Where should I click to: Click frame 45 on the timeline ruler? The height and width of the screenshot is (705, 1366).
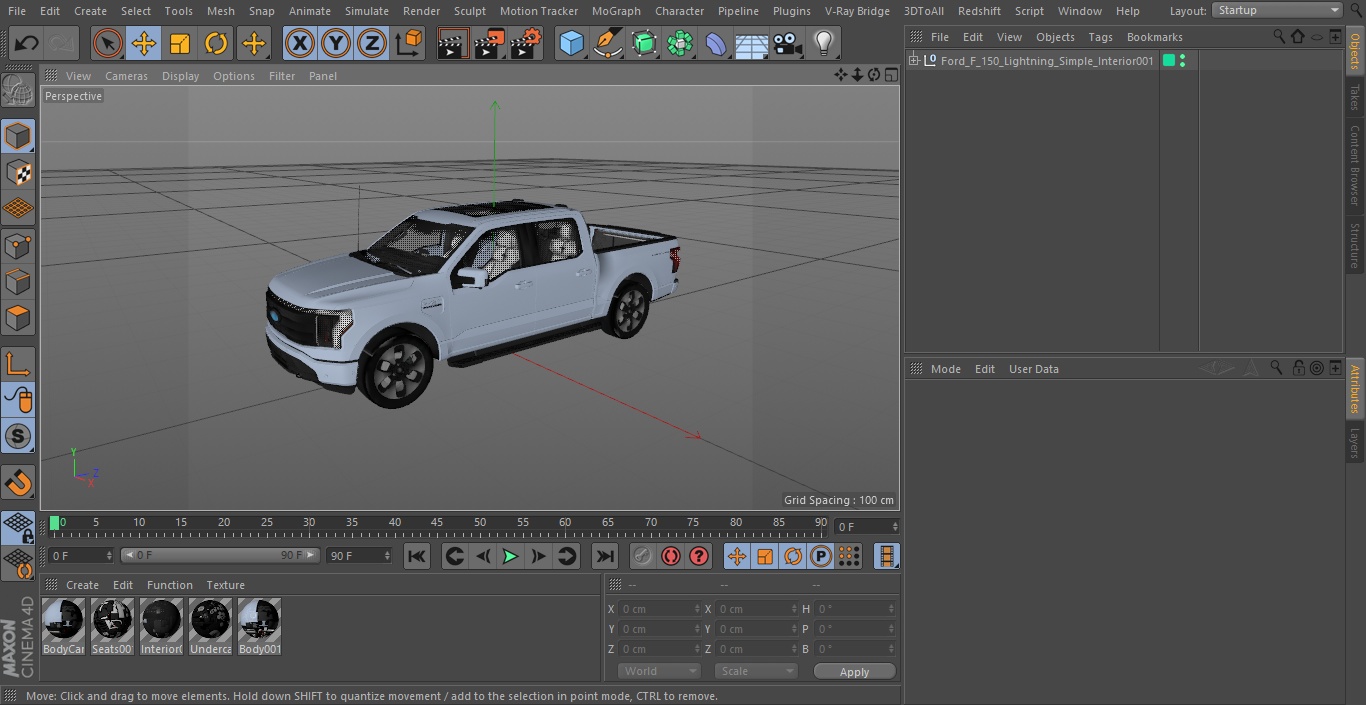(437, 522)
